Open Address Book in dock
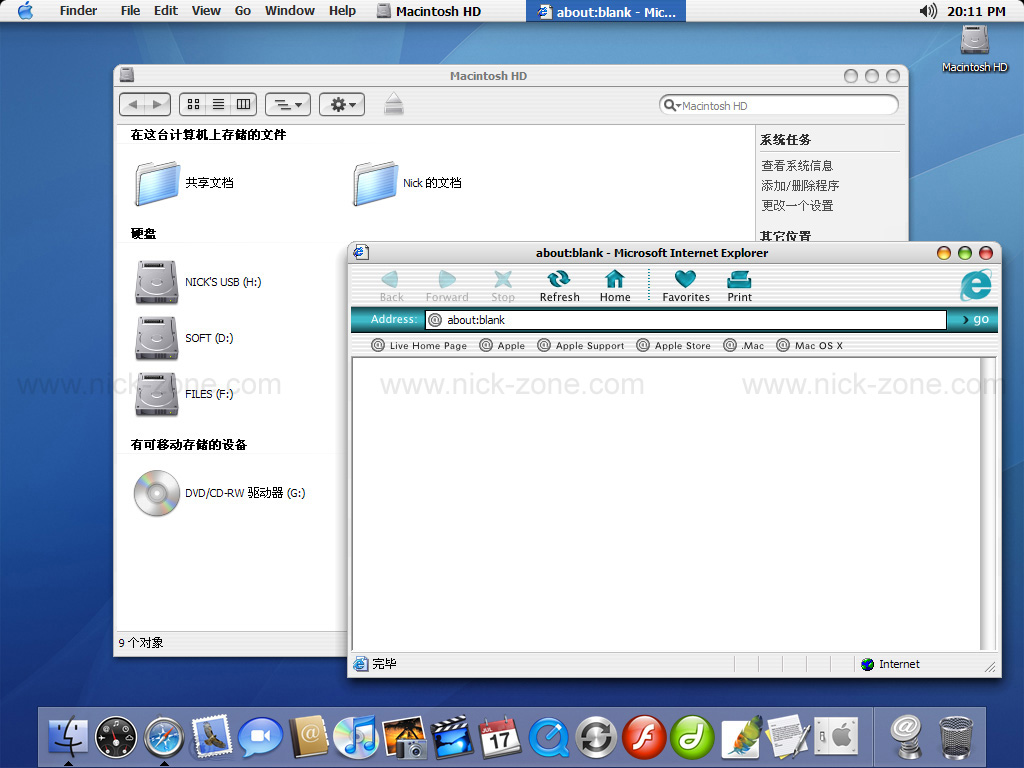Viewport: 1024px width, 768px height. click(308, 737)
